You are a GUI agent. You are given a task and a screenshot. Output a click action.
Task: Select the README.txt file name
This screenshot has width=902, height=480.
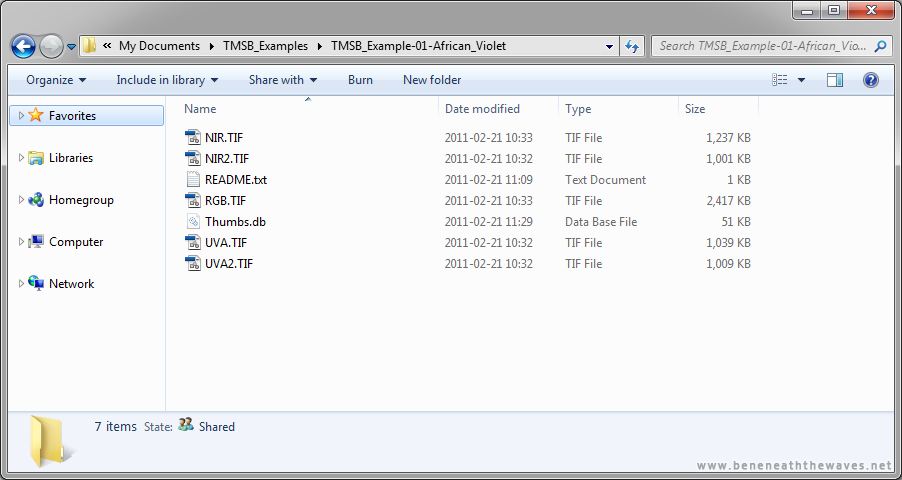coord(236,180)
